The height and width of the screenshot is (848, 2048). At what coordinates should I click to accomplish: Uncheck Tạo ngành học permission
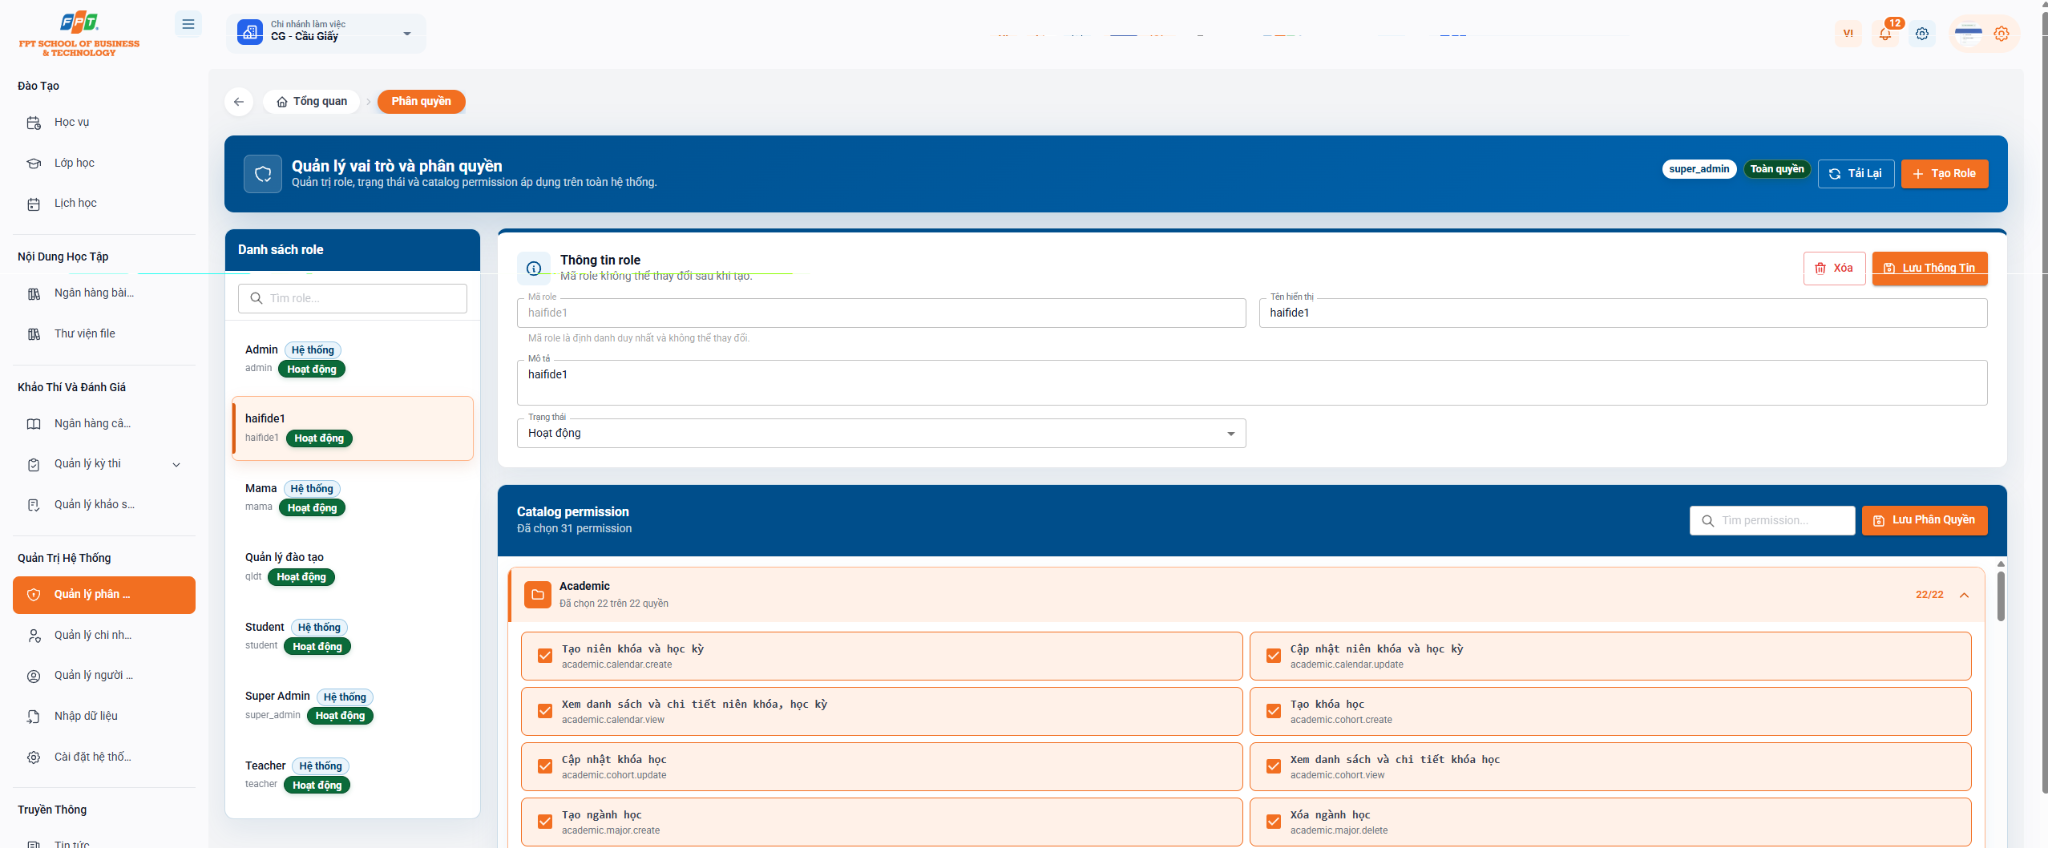coord(545,822)
